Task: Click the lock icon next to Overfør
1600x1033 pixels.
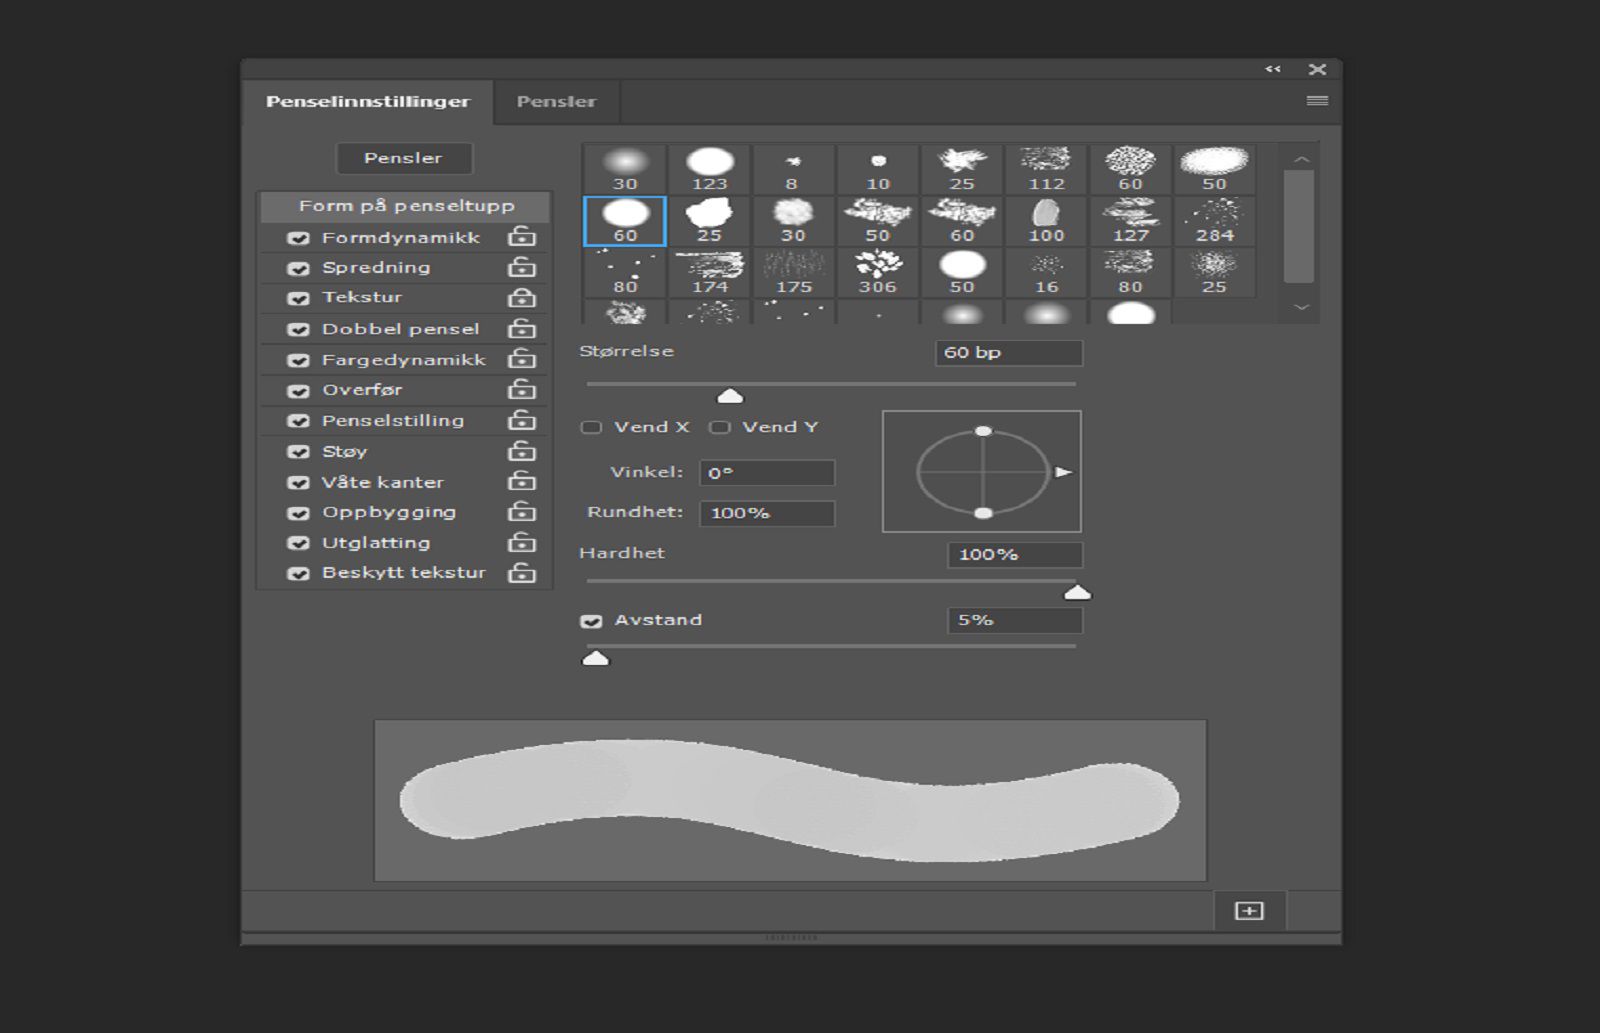Action: click(522, 390)
